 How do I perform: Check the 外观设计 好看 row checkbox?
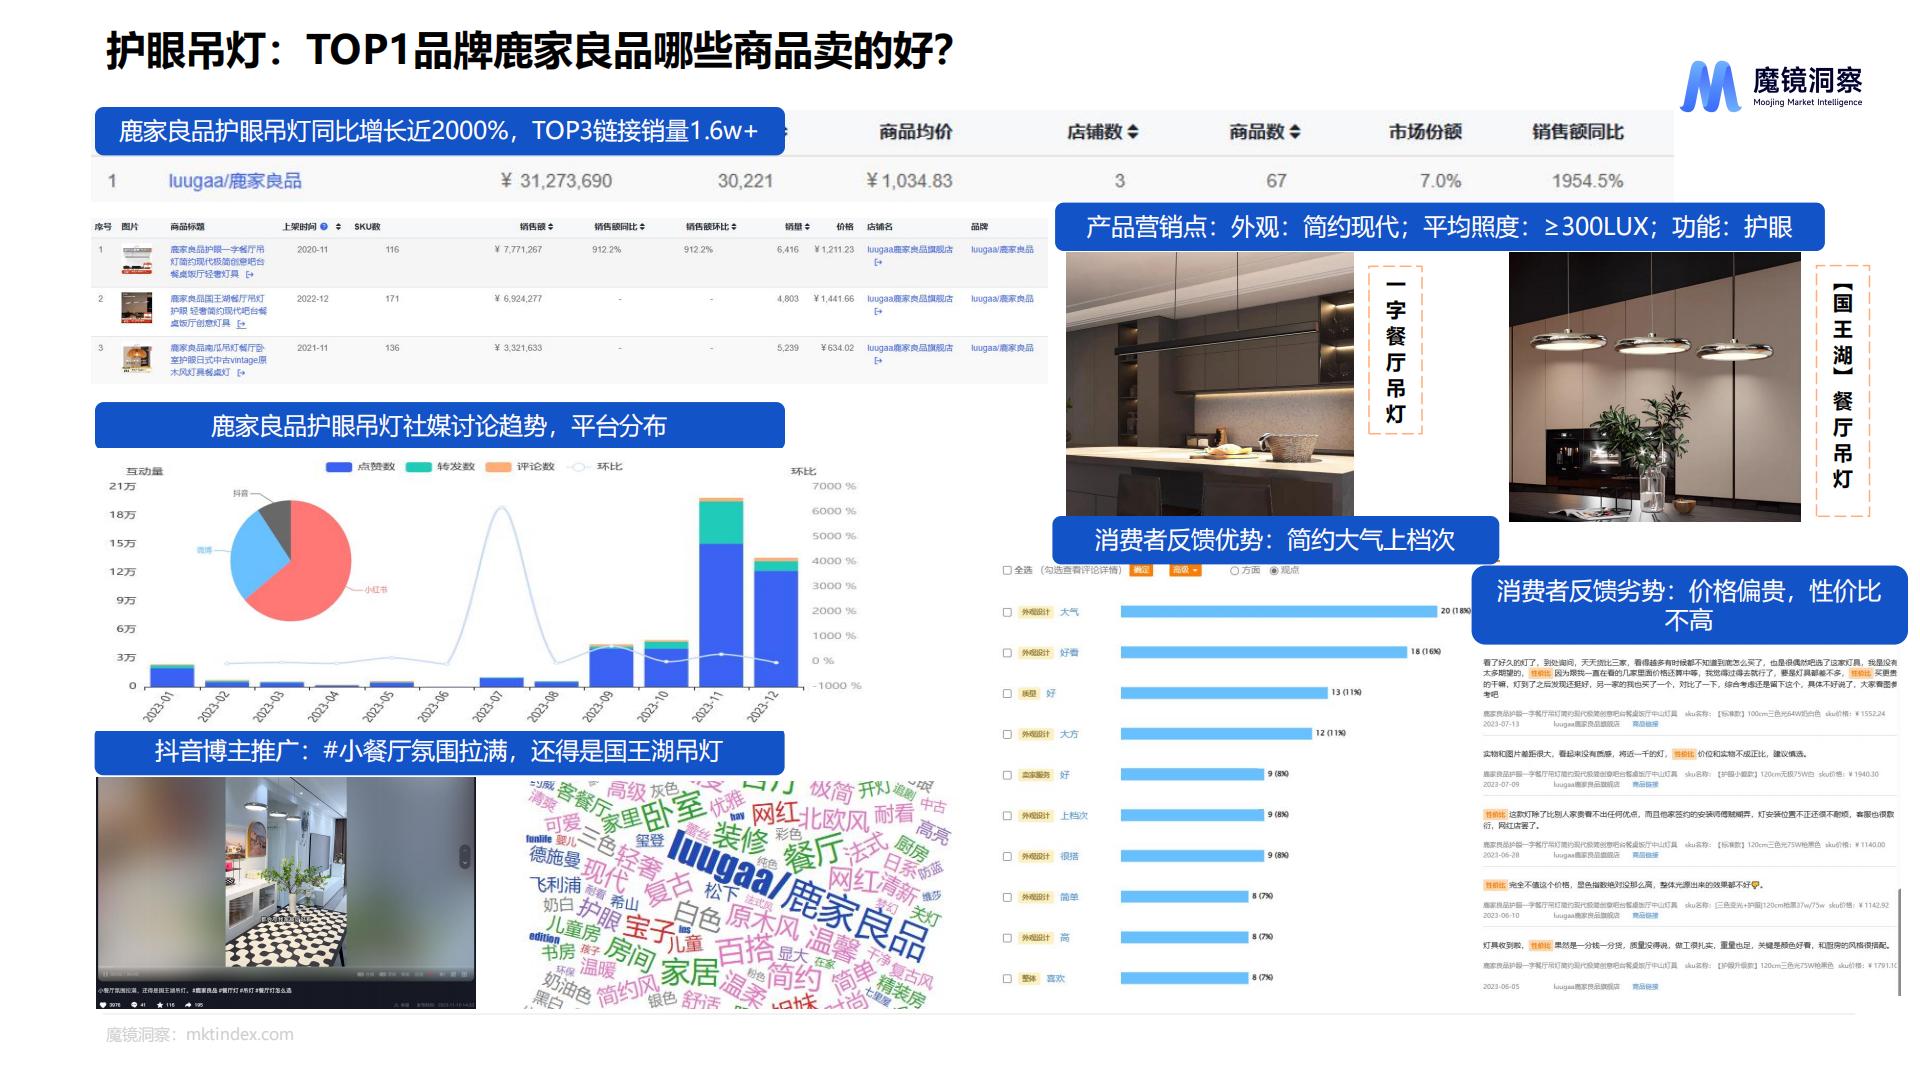1007,653
